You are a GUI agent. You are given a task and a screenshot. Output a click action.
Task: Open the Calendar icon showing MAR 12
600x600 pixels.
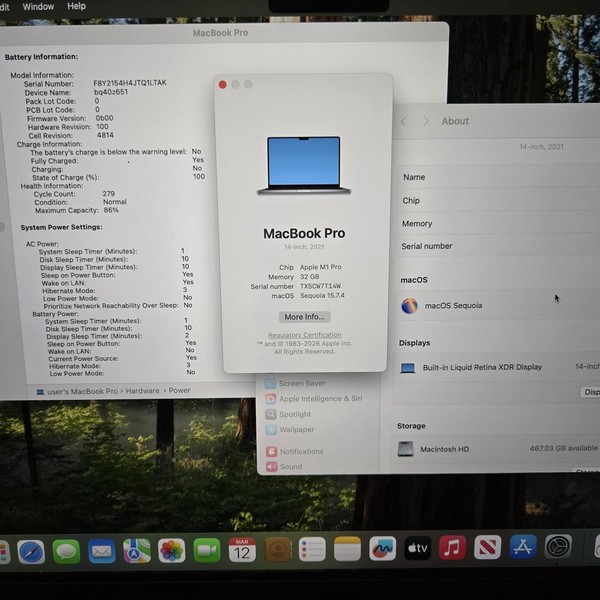(242, 550)
